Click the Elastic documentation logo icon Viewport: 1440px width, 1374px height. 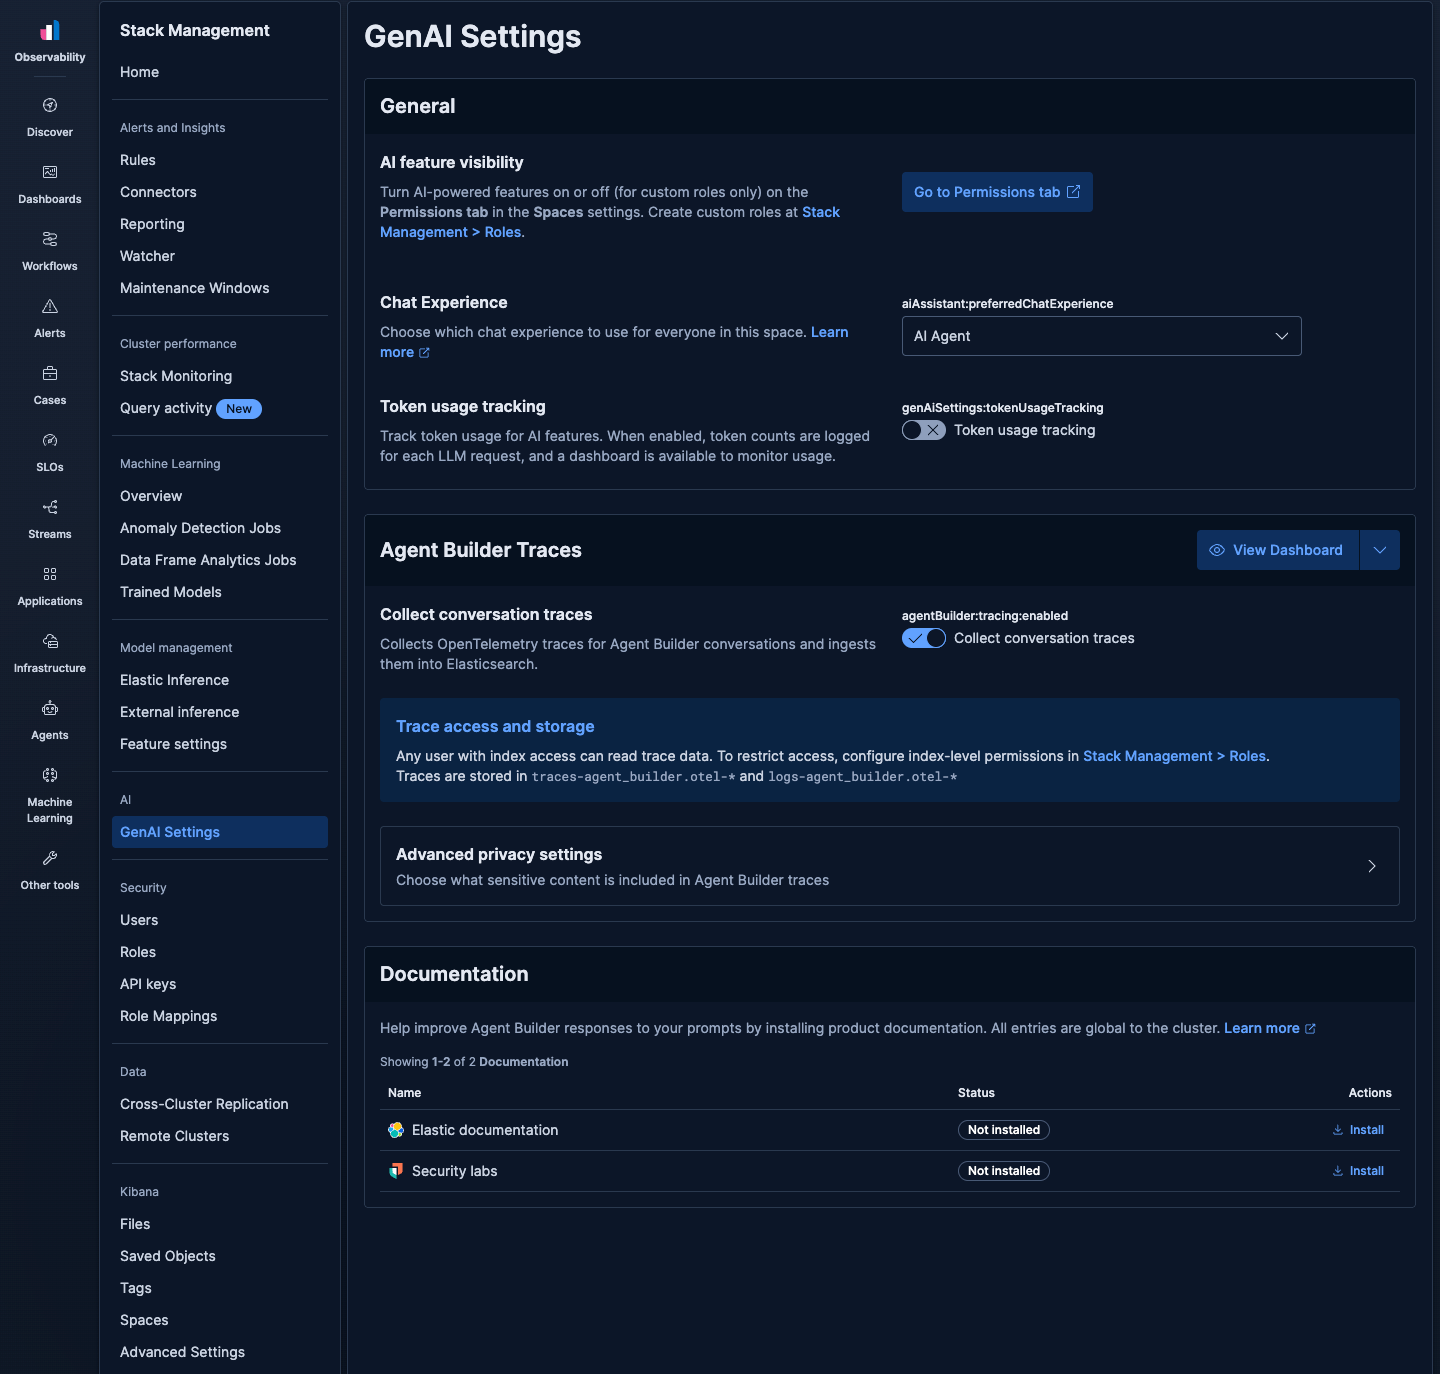[396, 1130]
